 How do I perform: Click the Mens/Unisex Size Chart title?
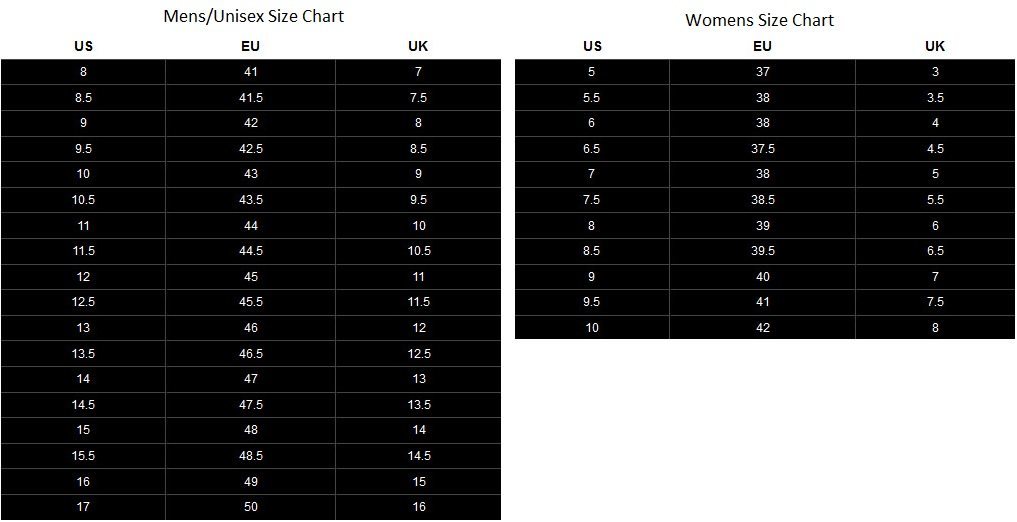[x=253, y=16]
